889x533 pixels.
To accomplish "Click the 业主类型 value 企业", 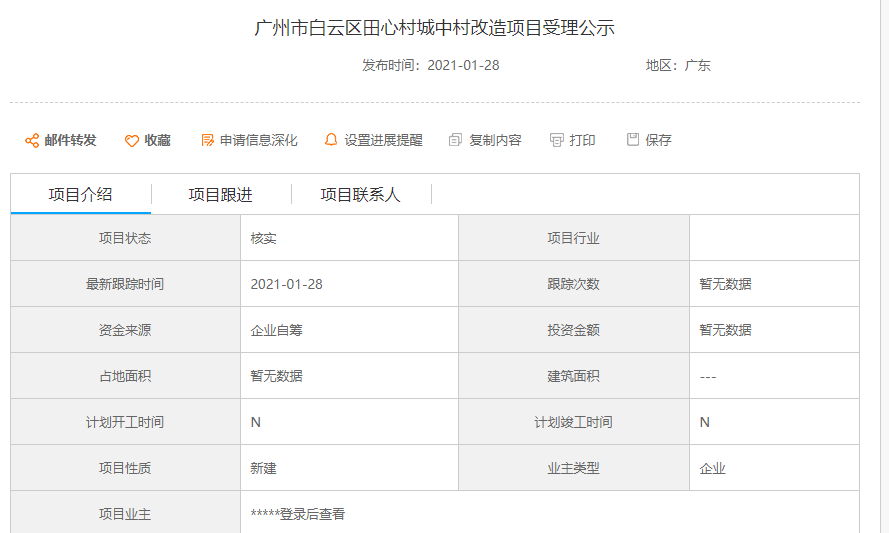I will (x=712, y=468).
